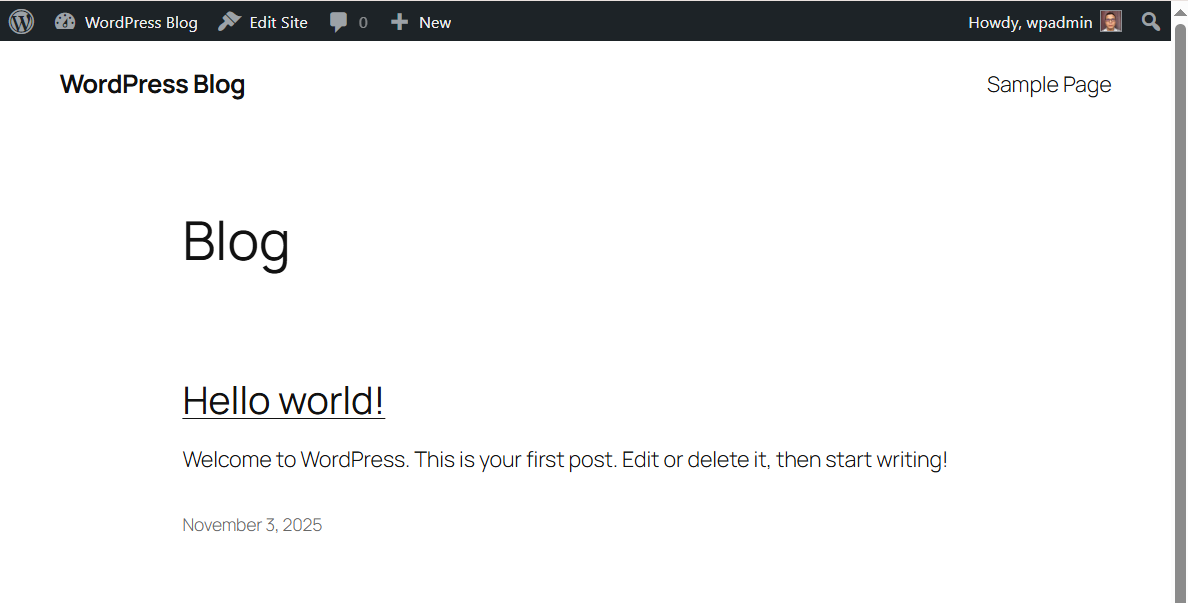
Task: Click the wpadmin avatar picture
Action: 1111,21
